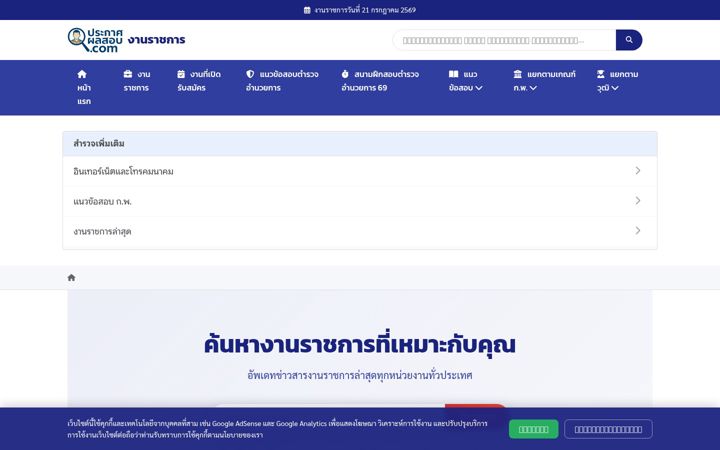The height and width of the screenshot is (450, 720).
Task: Click the outlined cookie settings button
Action: pyautogui.click(x=608, y=429)
